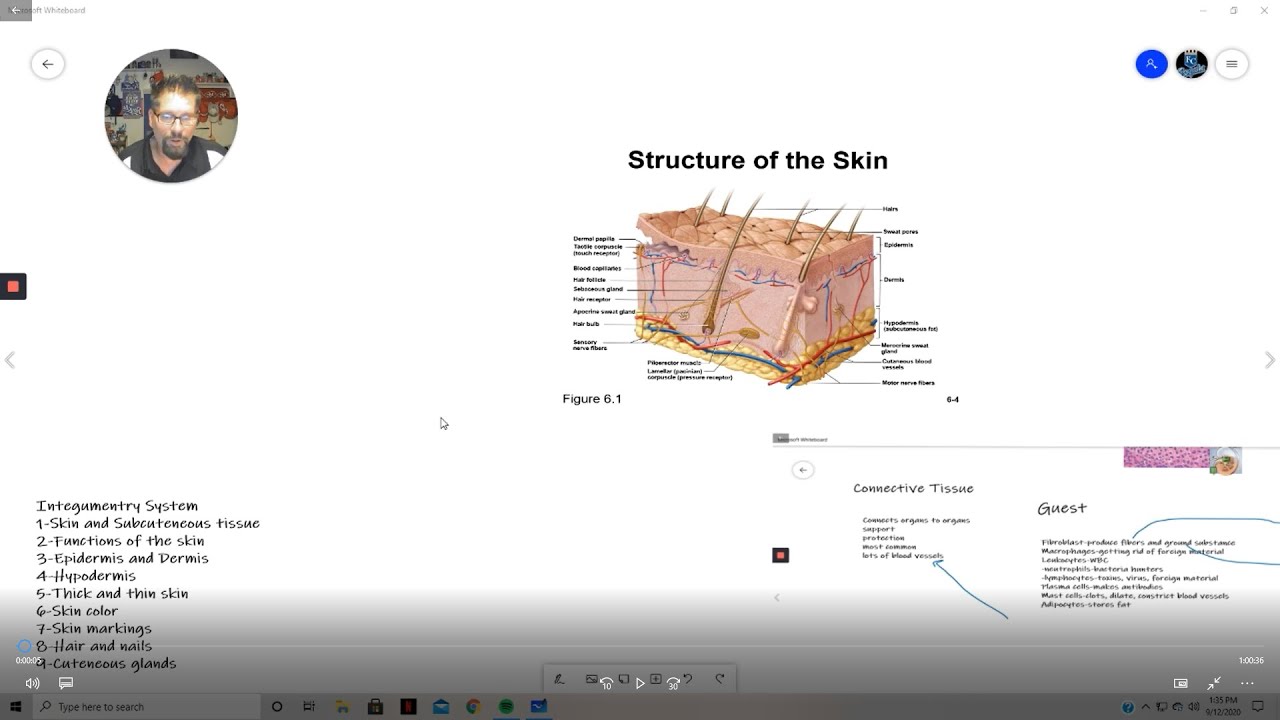Image resolution: width=1280 pixels, height=720 pixels.
Task: Click the skin cross-section diagram image
Action: (755, 287)
